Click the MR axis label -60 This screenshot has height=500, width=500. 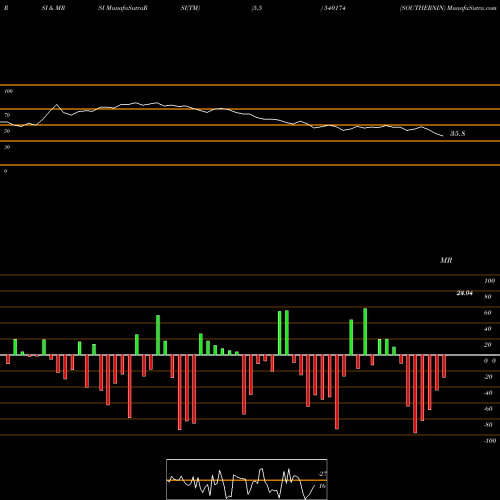[x=488, y=409]
